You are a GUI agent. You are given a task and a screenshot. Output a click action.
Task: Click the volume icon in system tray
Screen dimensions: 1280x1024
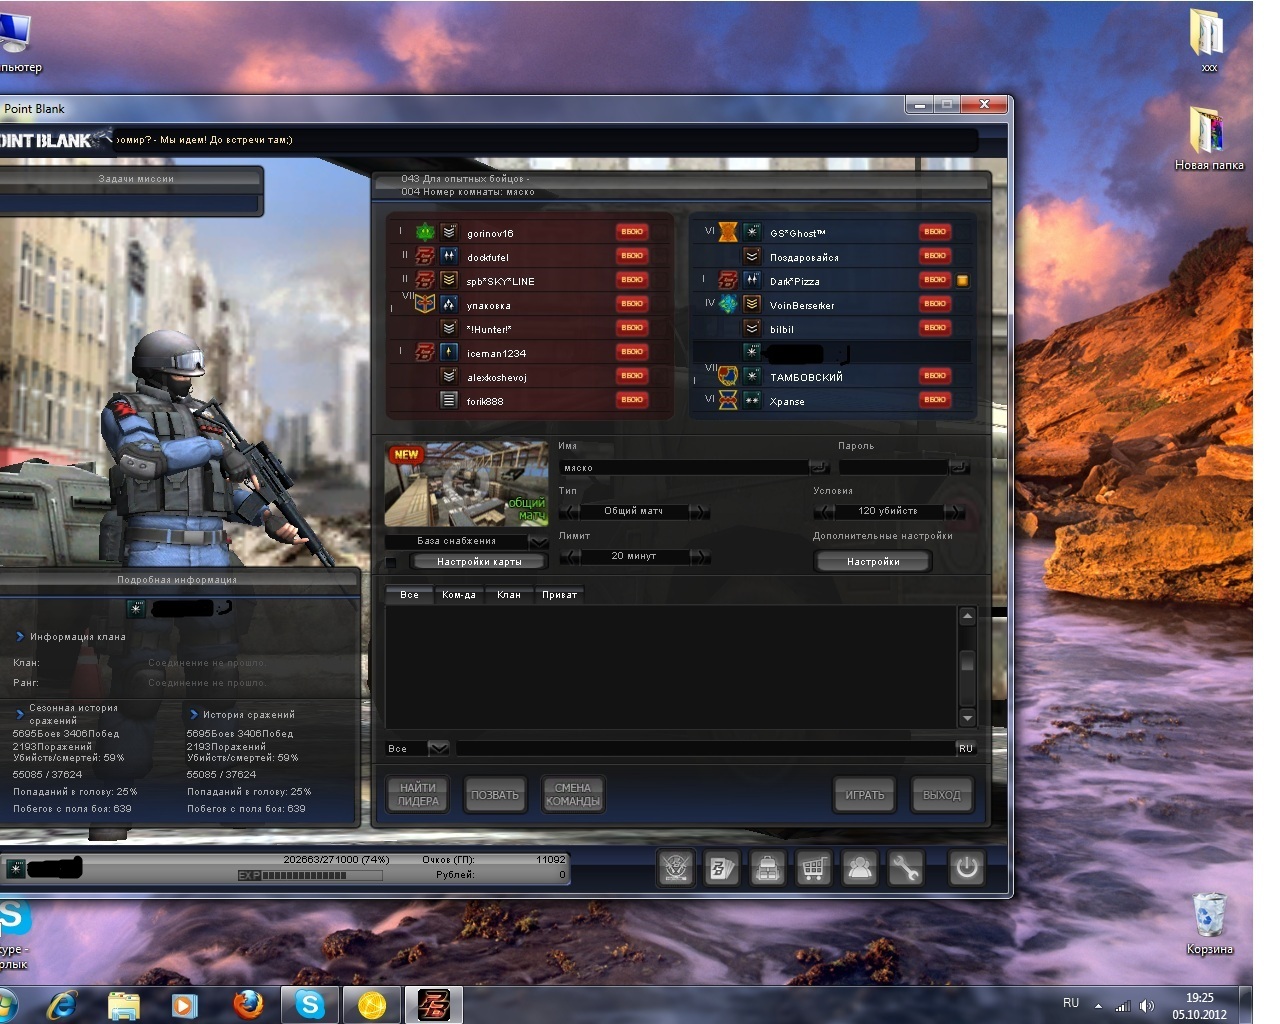pos(1147,1006)
